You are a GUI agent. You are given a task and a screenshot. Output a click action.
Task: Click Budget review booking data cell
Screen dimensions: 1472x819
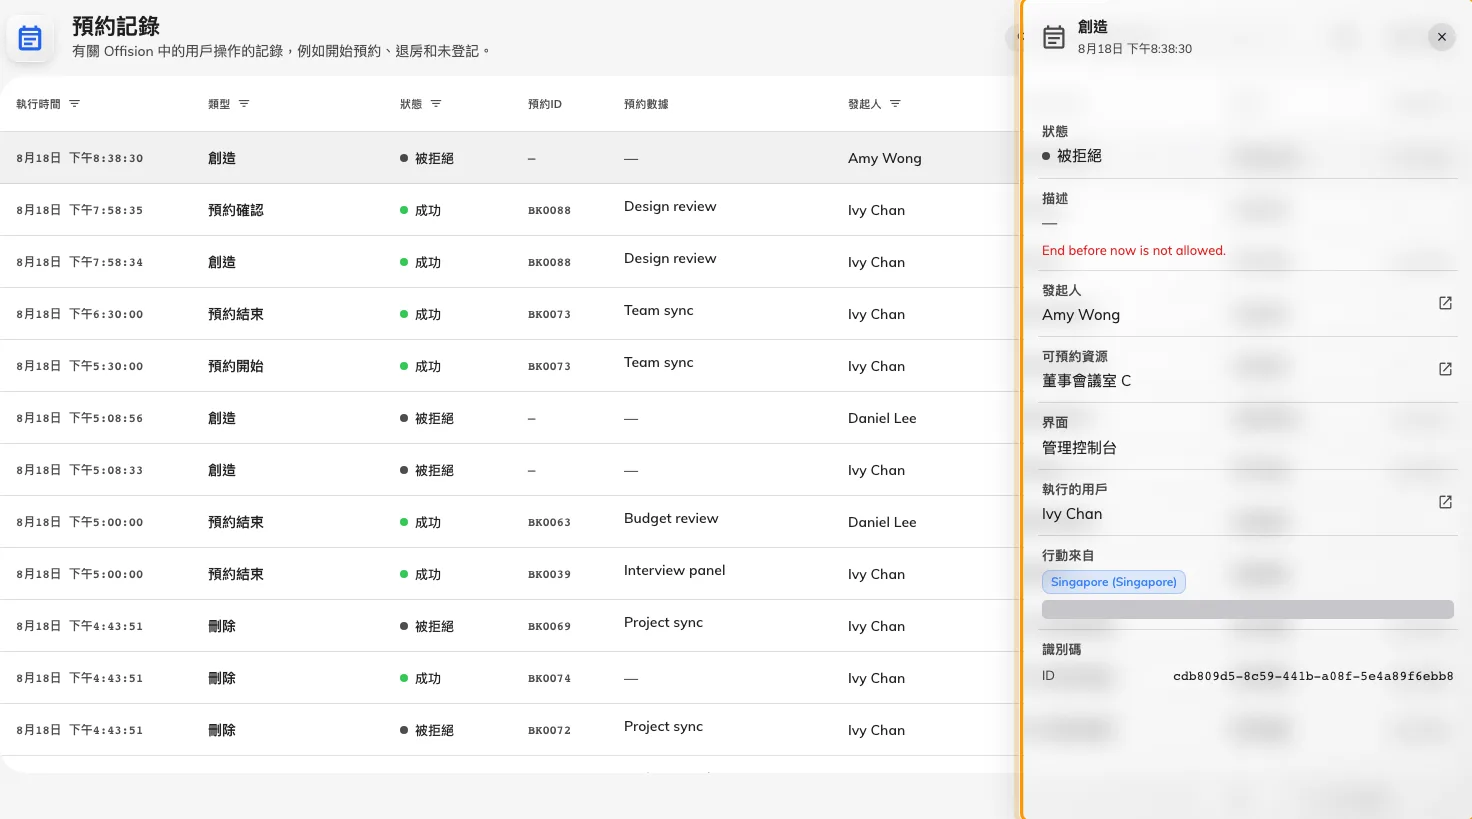tap(671, 518)
